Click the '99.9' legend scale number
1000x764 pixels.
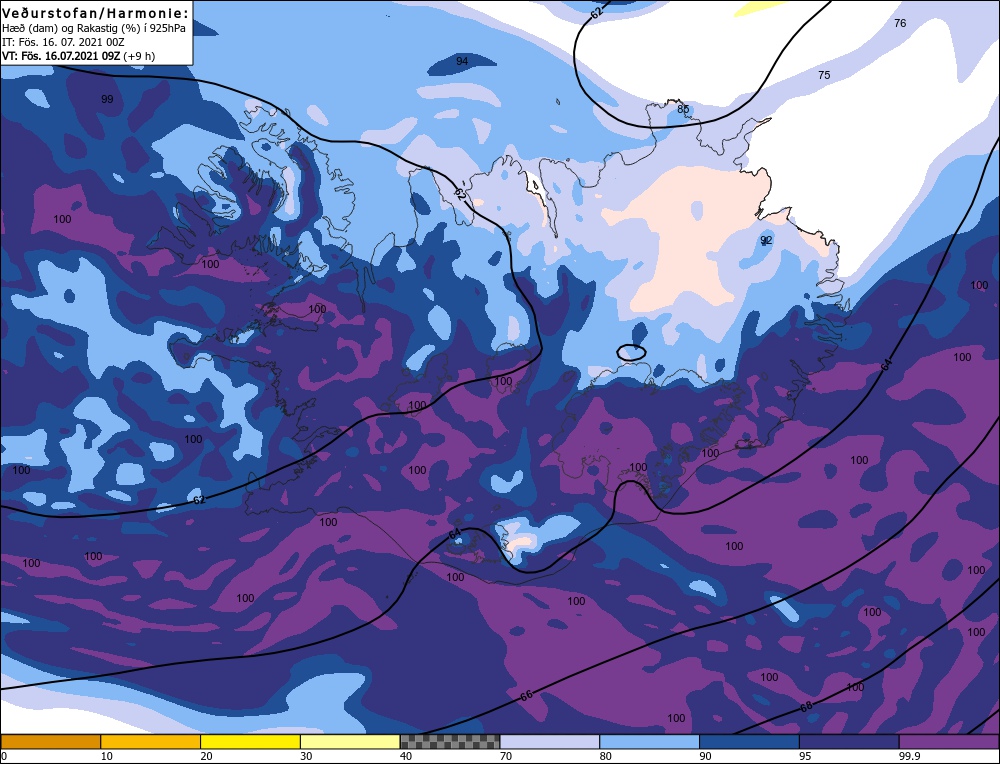(908, 756)
